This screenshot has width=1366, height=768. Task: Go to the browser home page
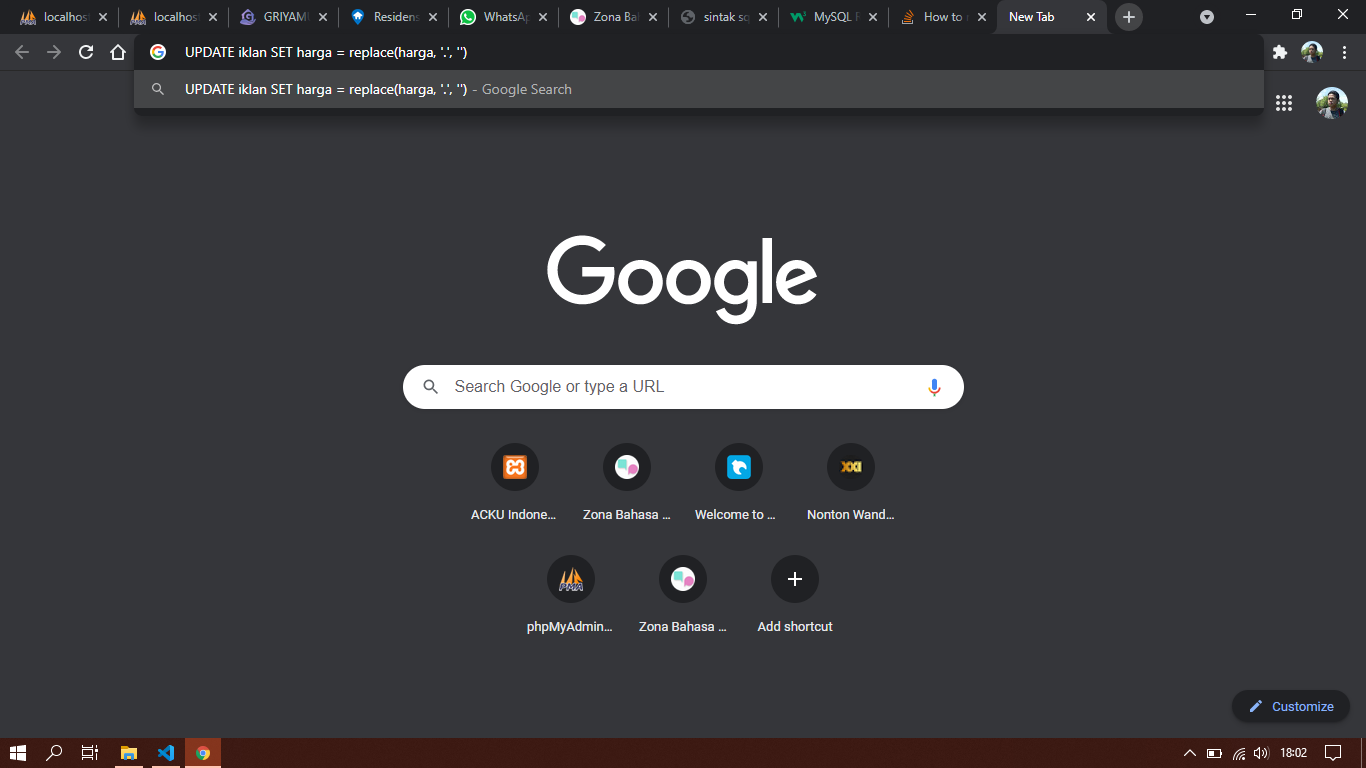(118, 53)
